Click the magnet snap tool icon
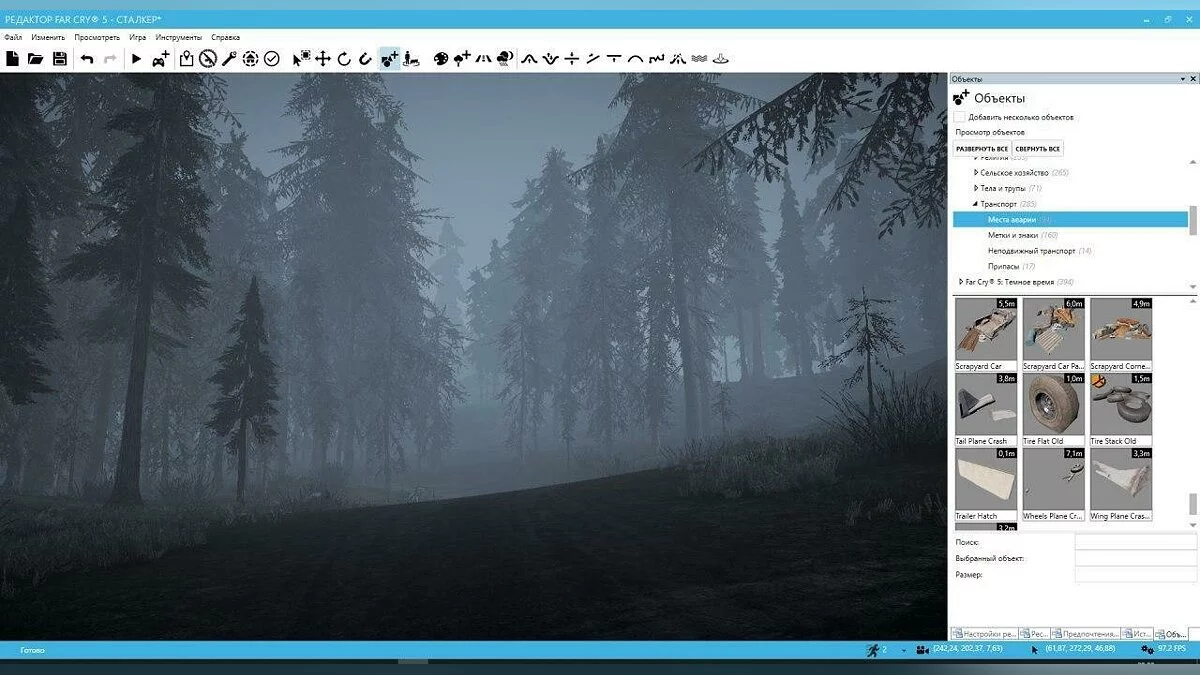The height and width of the screenshot is (675, 1200). (365, 59)
